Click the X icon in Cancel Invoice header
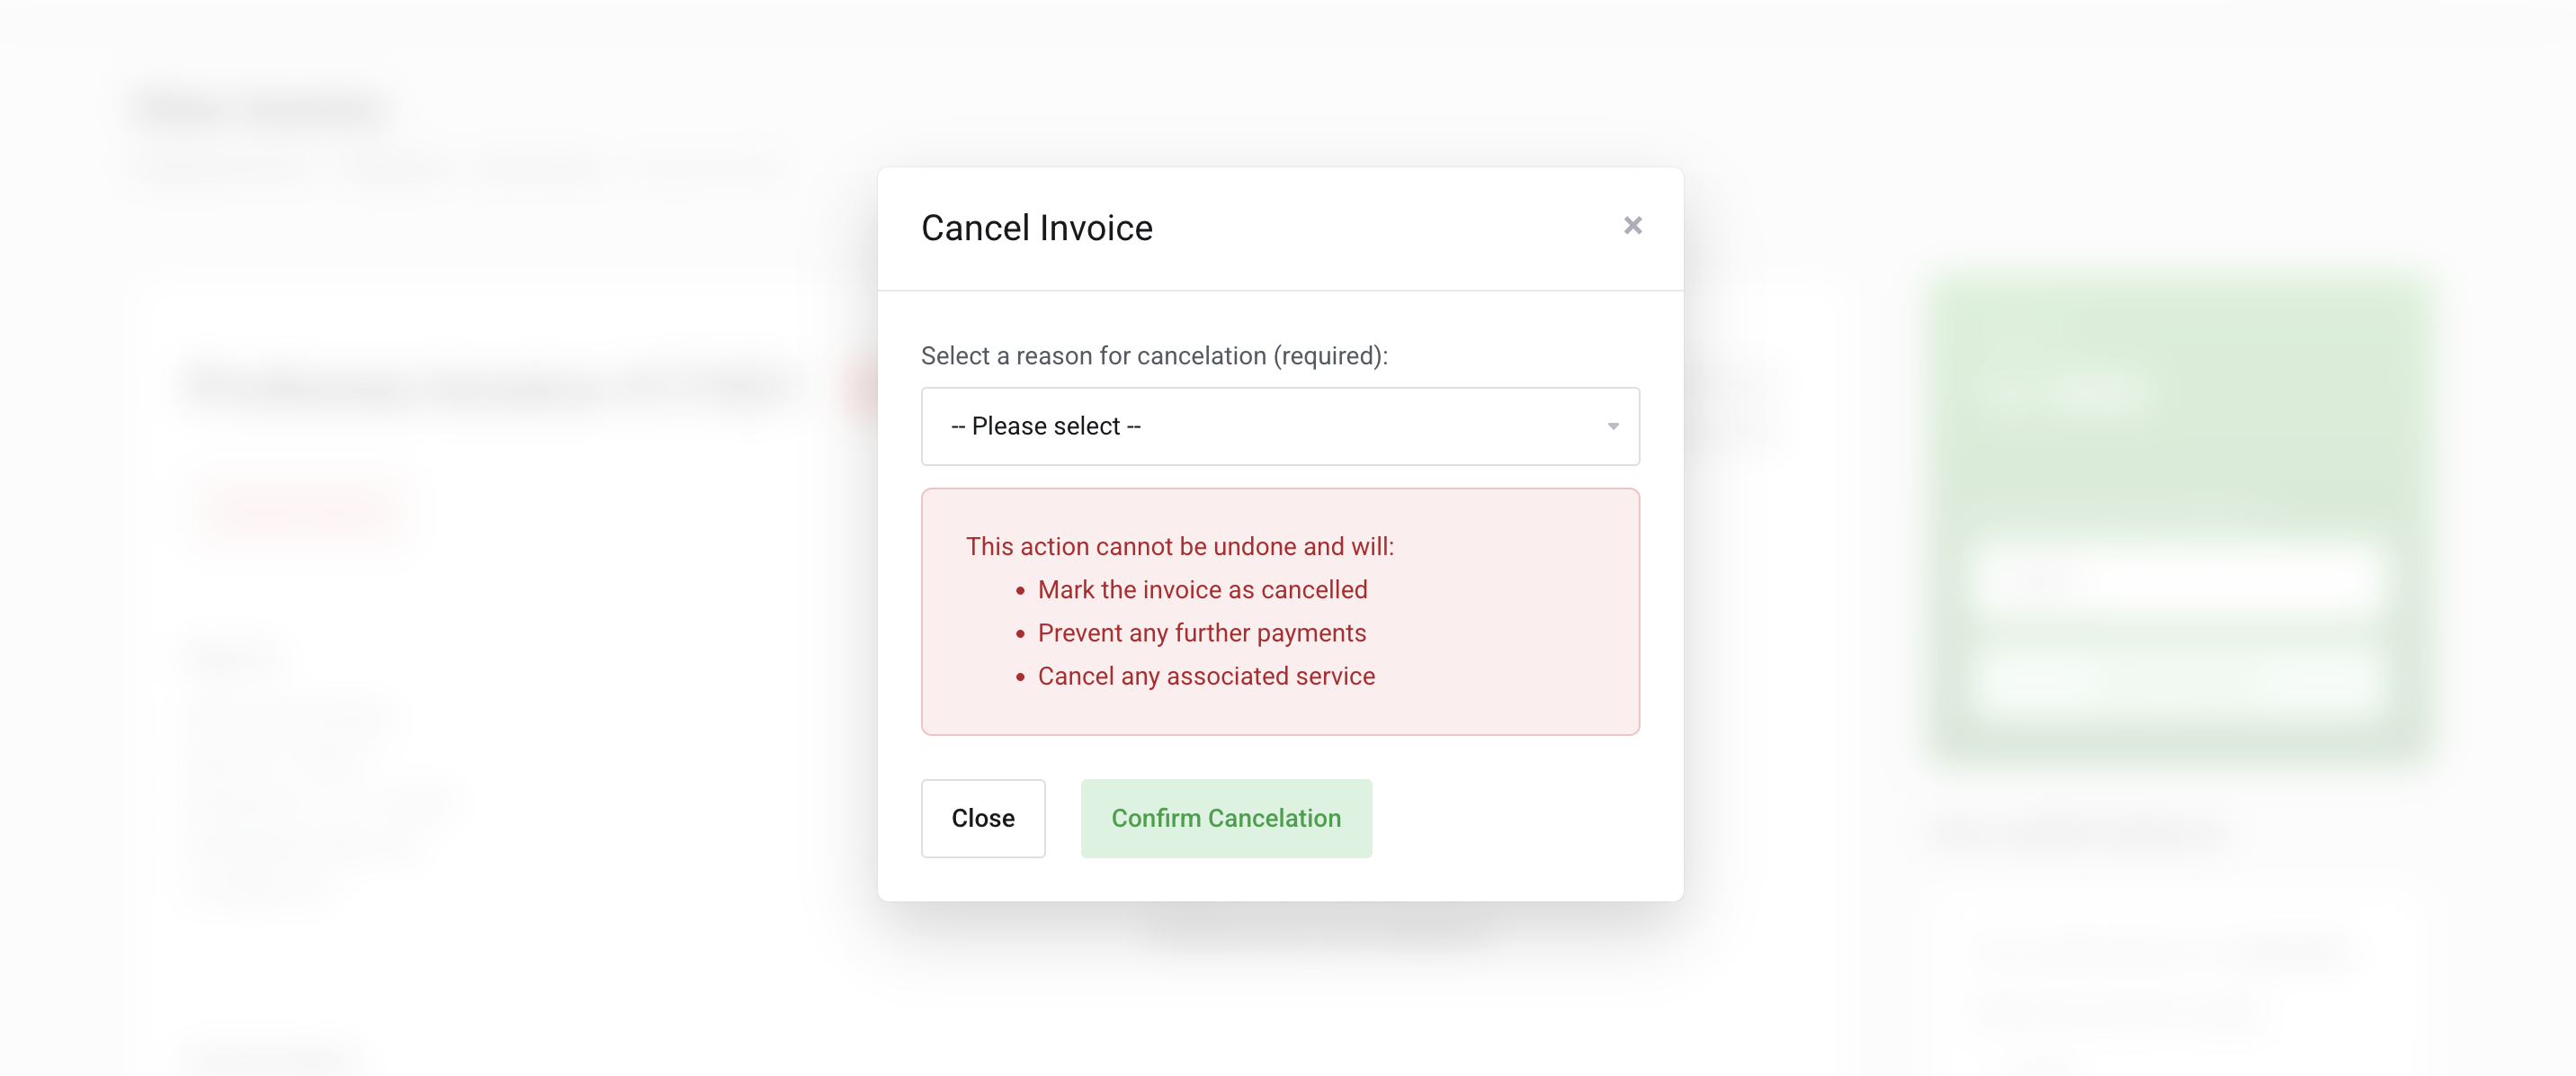 pyautogui.click(x=1632, y=226)
